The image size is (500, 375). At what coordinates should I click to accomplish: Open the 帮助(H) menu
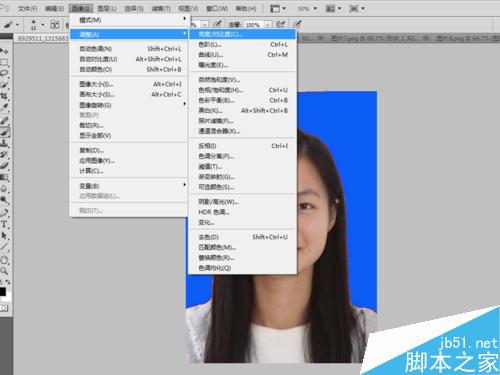[246, 8]
